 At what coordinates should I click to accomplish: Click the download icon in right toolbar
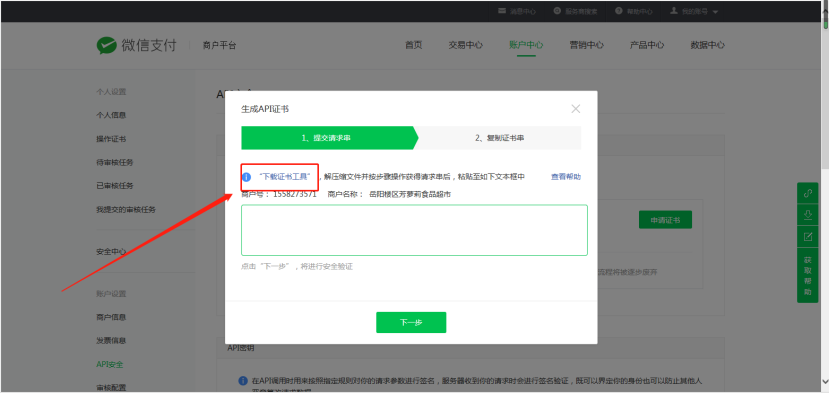(808, 215)
